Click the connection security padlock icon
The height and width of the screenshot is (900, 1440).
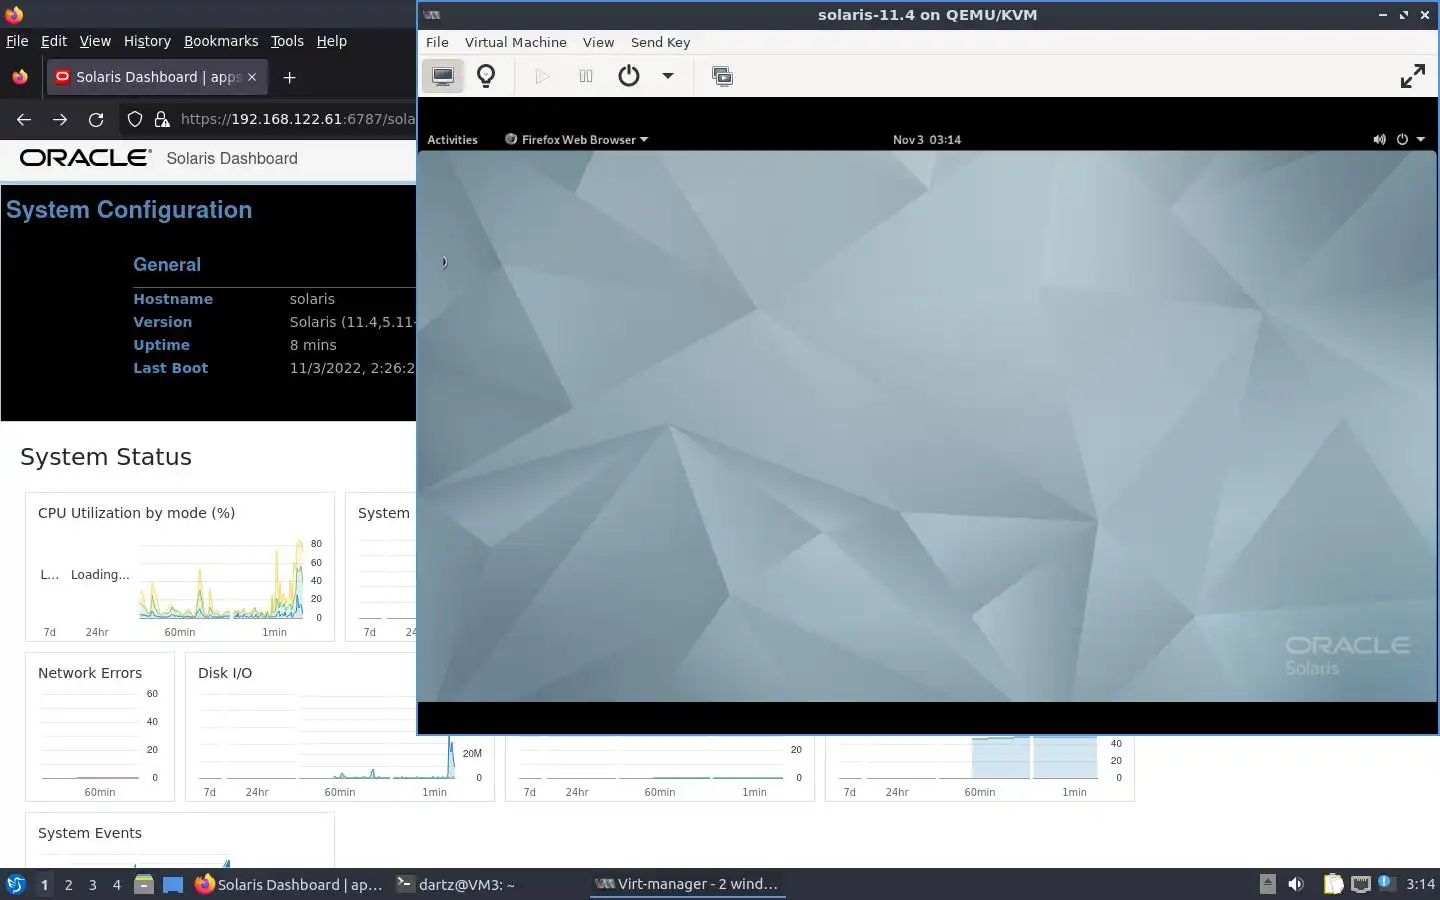coord(162,119)
